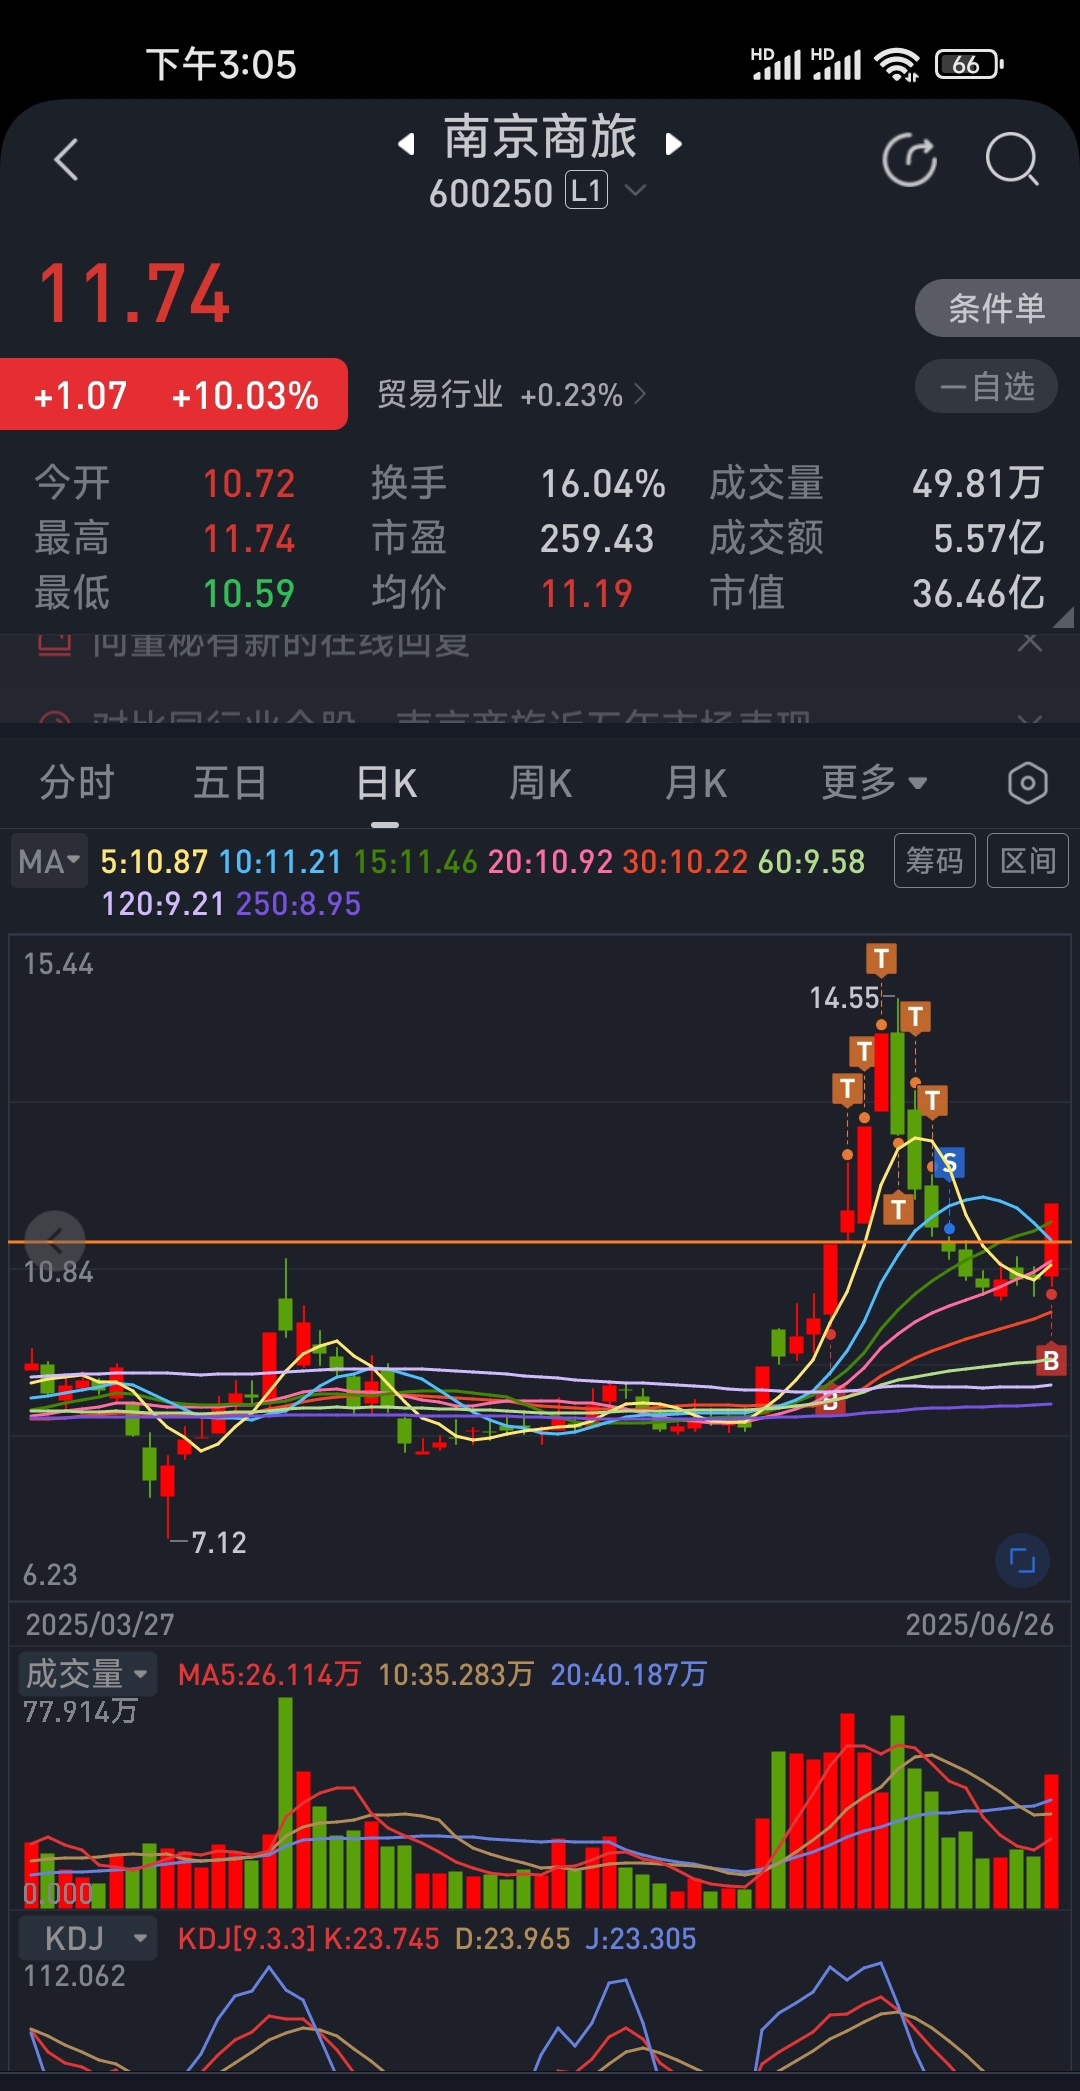Tap the stock name 南京商旅
Viewport: 1080px width, 2091px height.
click(x=540, y=137)
